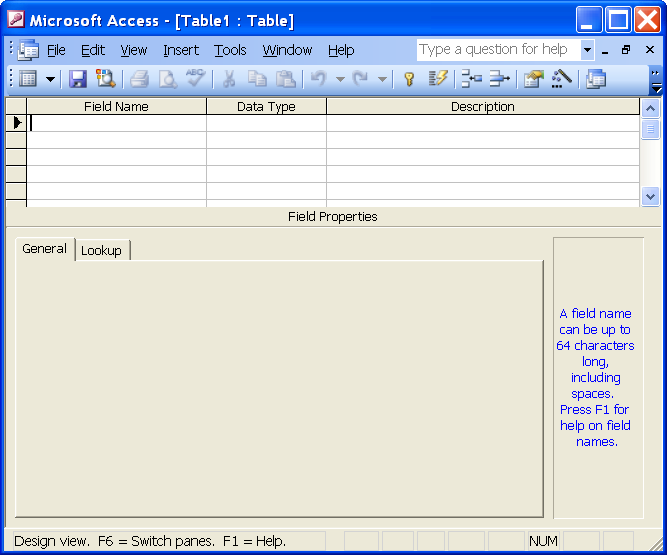
Task: Select the Lookup tab in Field Properties
Action: click(x=102, y=250)
